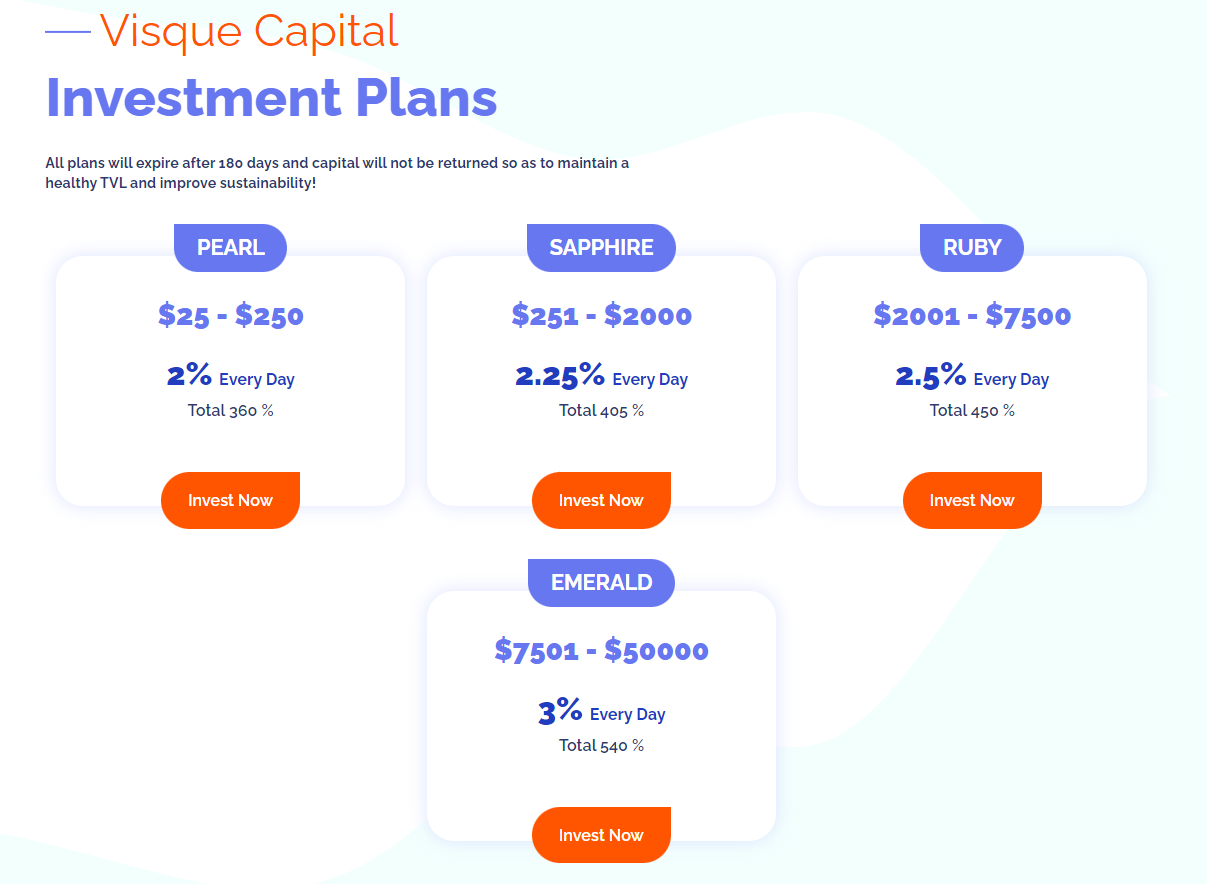This screenshot has width=1207, height=884.
Task: Click Invest Now on the Pearl plan
Action: click(230, 500)
